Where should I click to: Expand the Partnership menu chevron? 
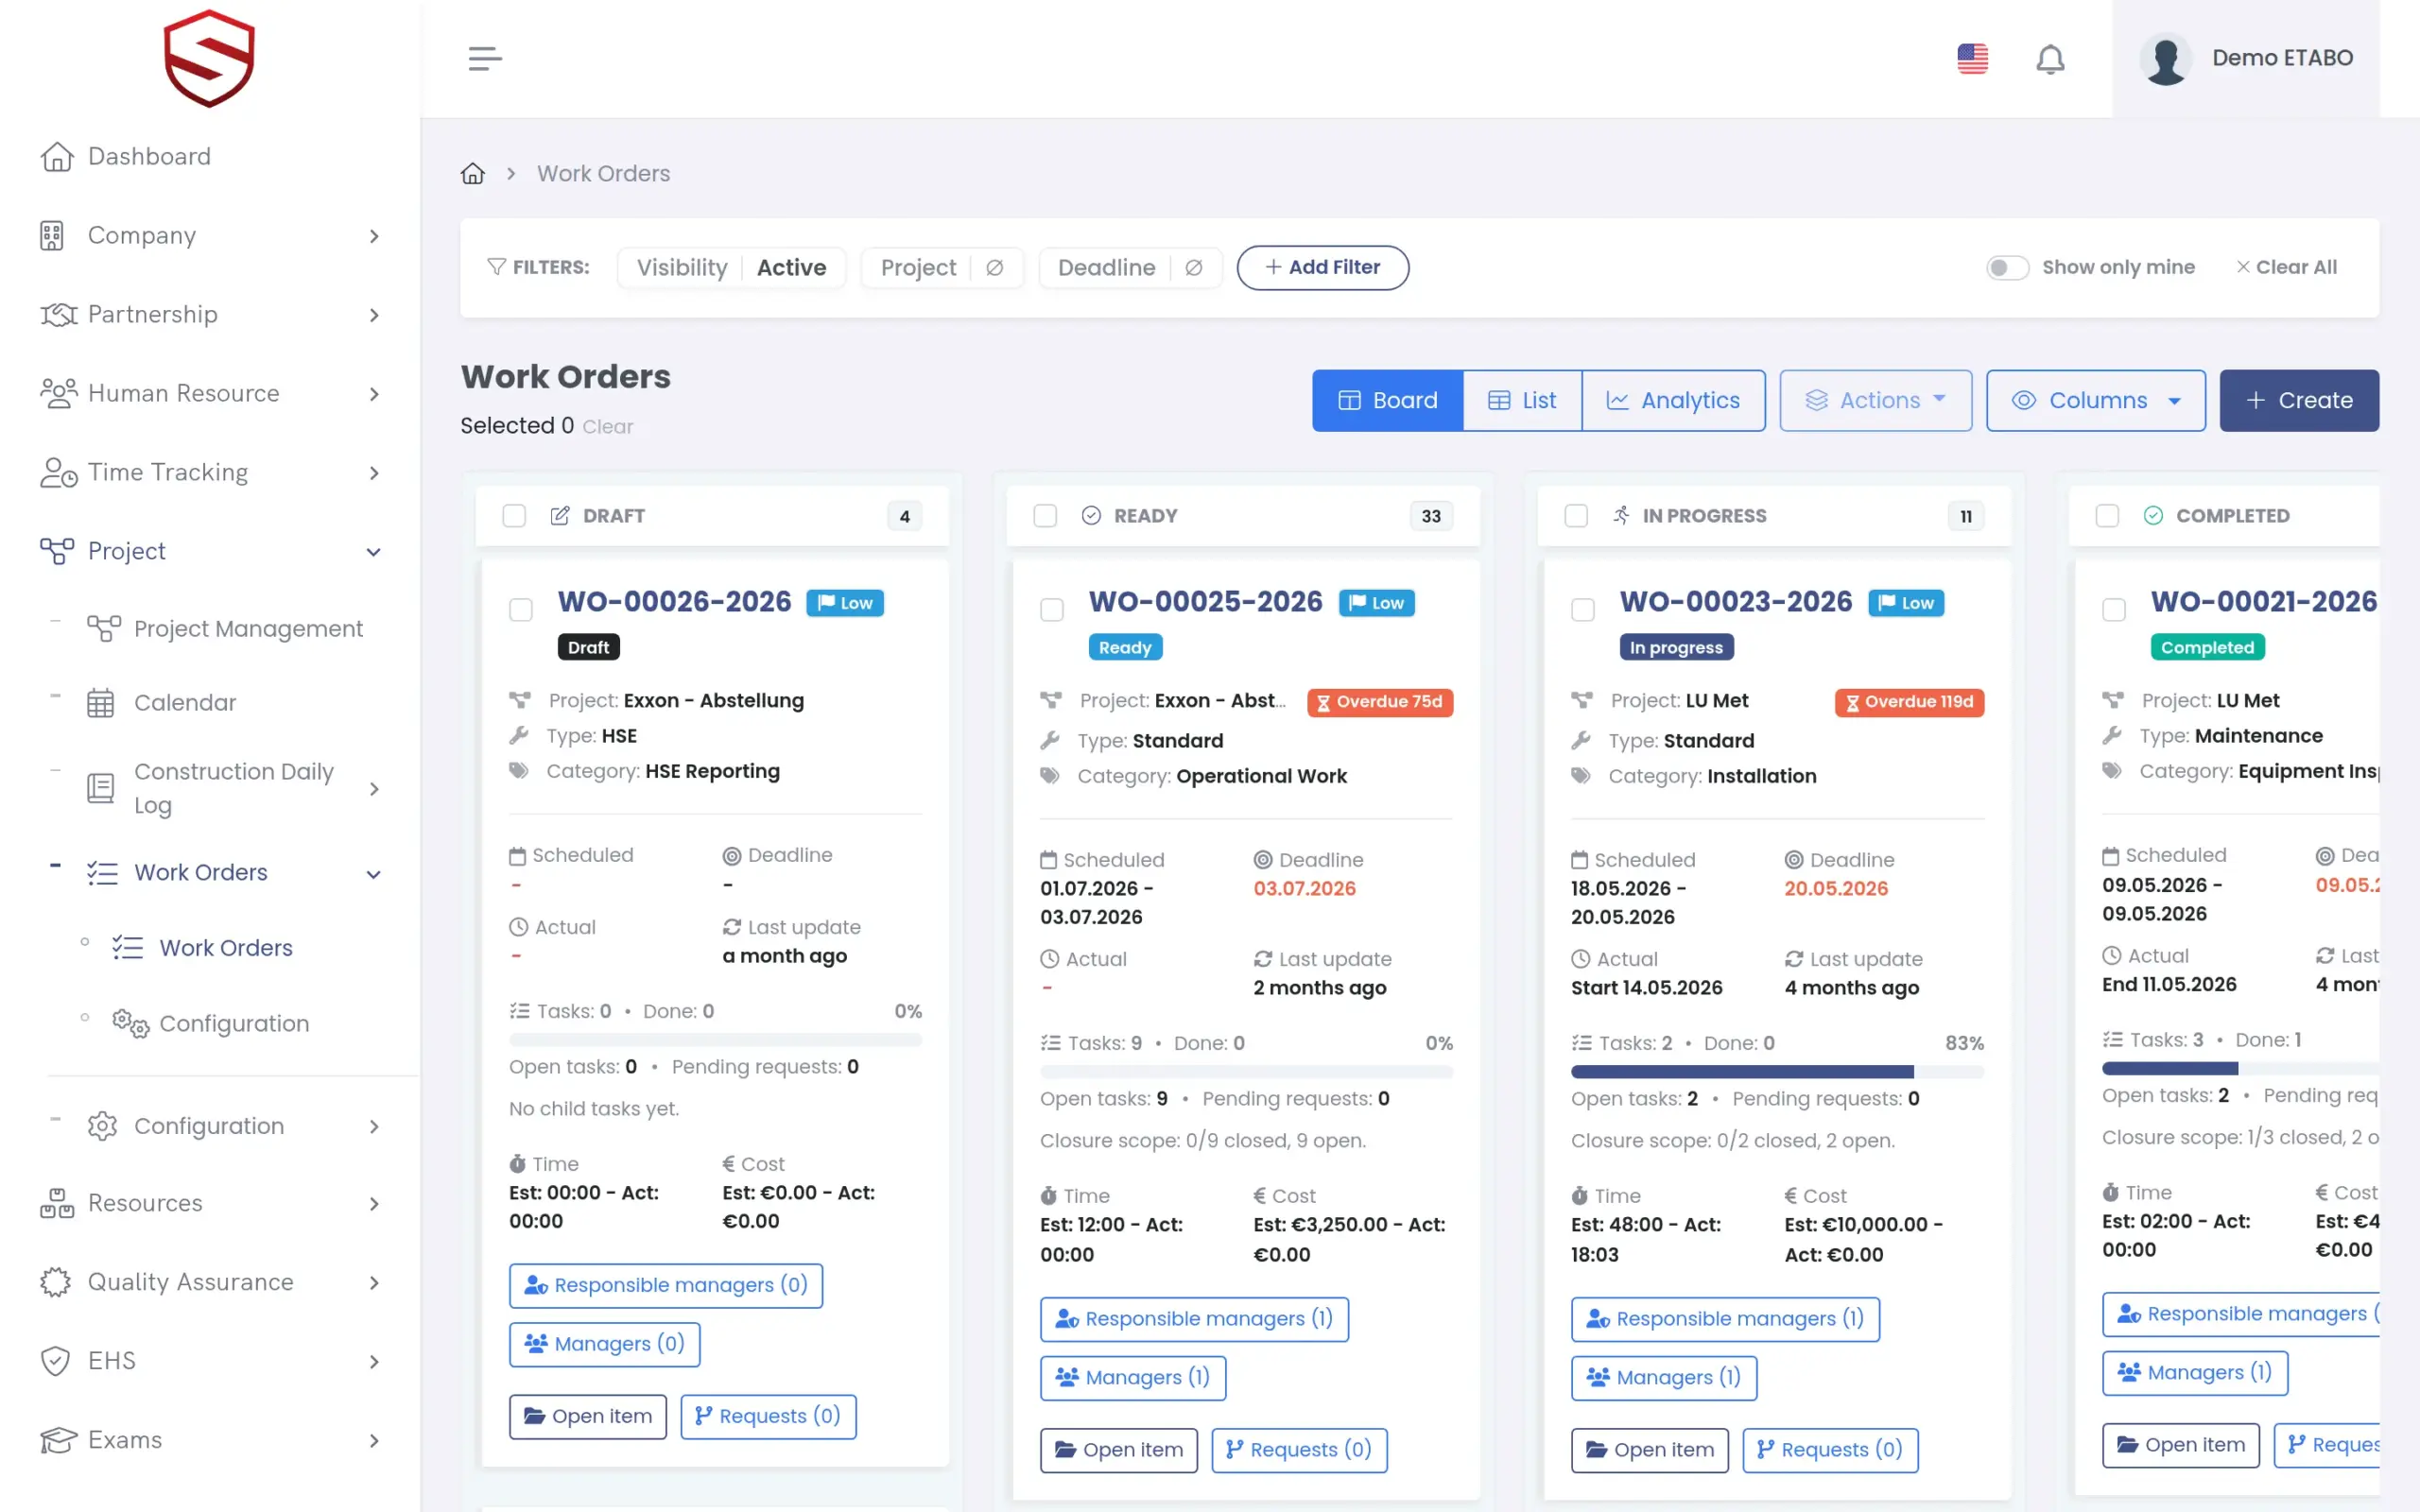[x=374, y=315]
